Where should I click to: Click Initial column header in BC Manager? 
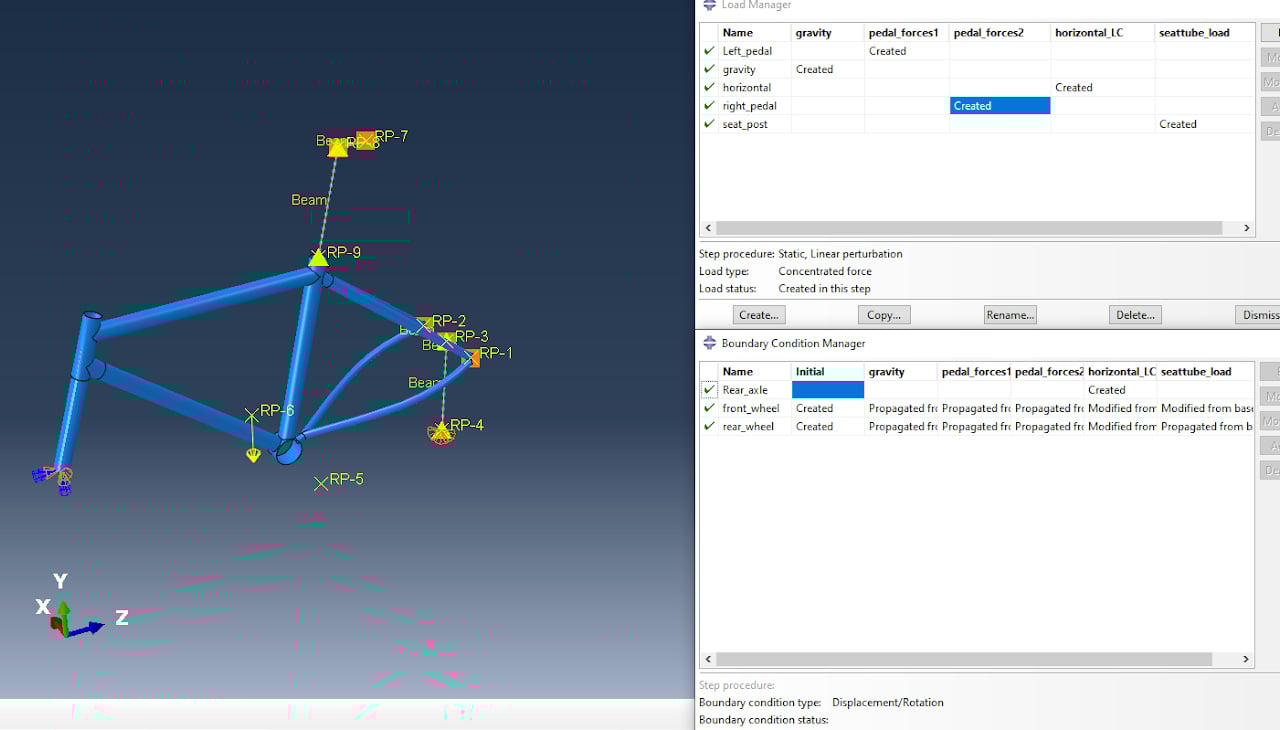(828, 372)
